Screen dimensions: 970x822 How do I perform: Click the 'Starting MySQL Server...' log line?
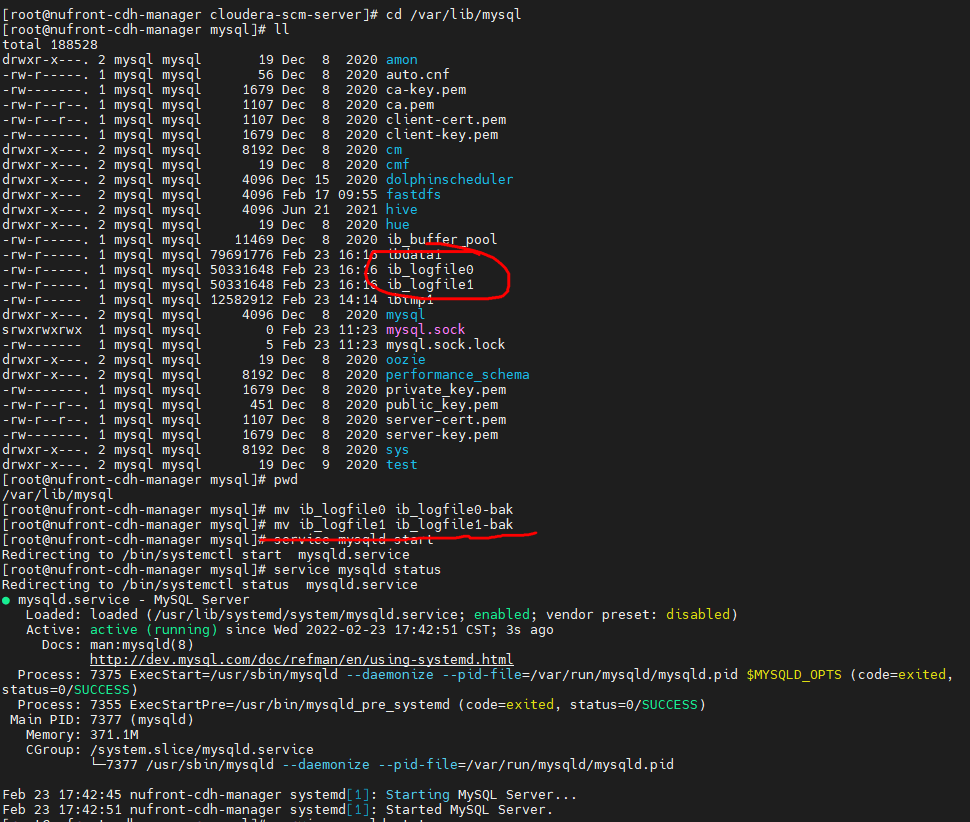481,795
